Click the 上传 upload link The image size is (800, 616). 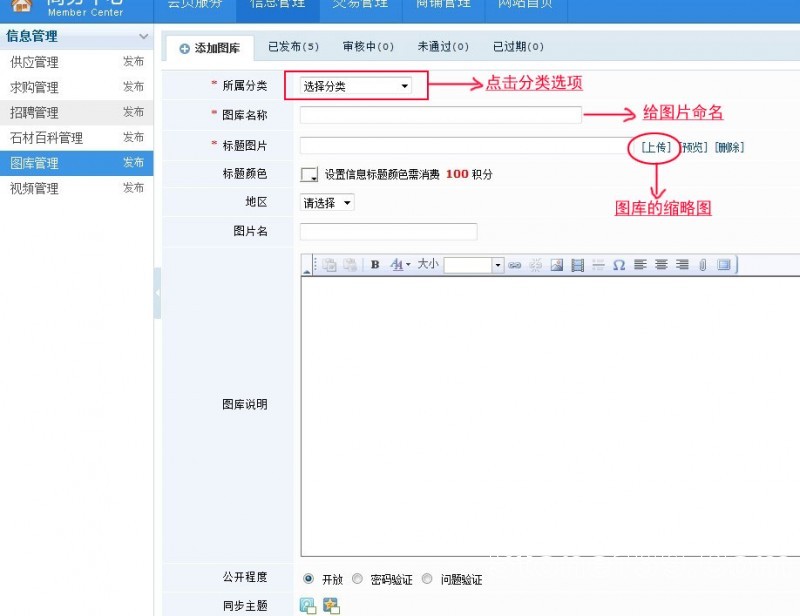[655, 146]
